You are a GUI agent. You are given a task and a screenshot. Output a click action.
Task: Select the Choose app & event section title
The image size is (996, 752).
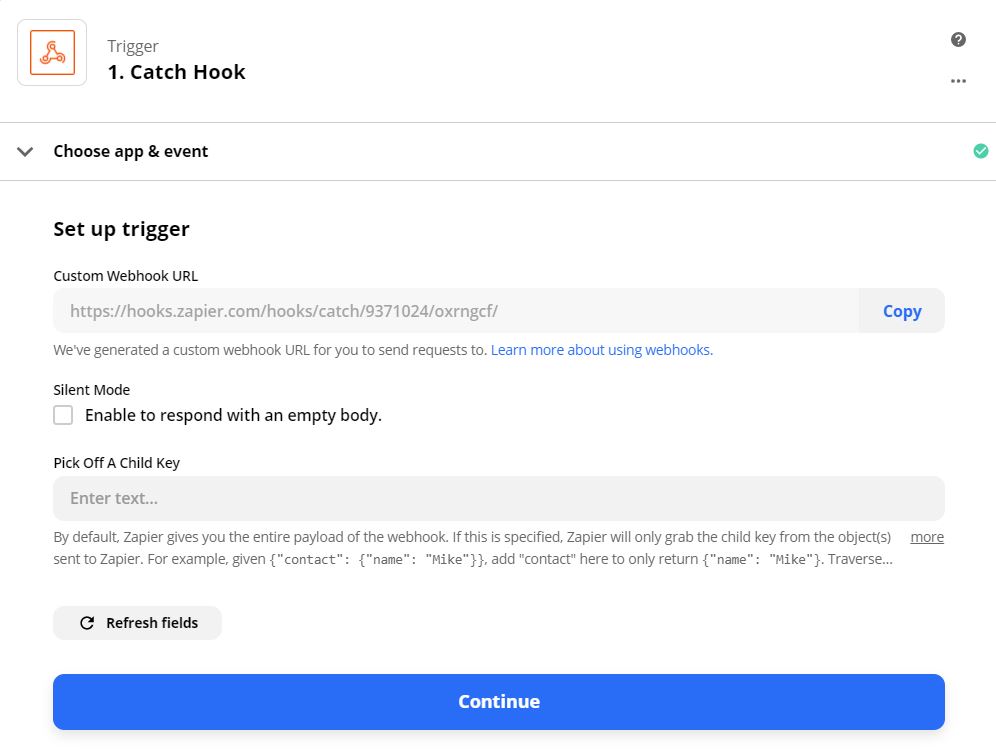(x=131, y=151)
